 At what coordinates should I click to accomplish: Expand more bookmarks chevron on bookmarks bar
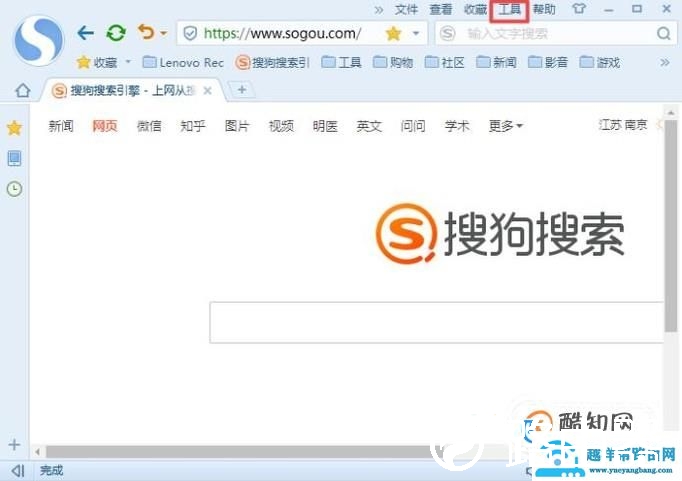tap(665, 63)
